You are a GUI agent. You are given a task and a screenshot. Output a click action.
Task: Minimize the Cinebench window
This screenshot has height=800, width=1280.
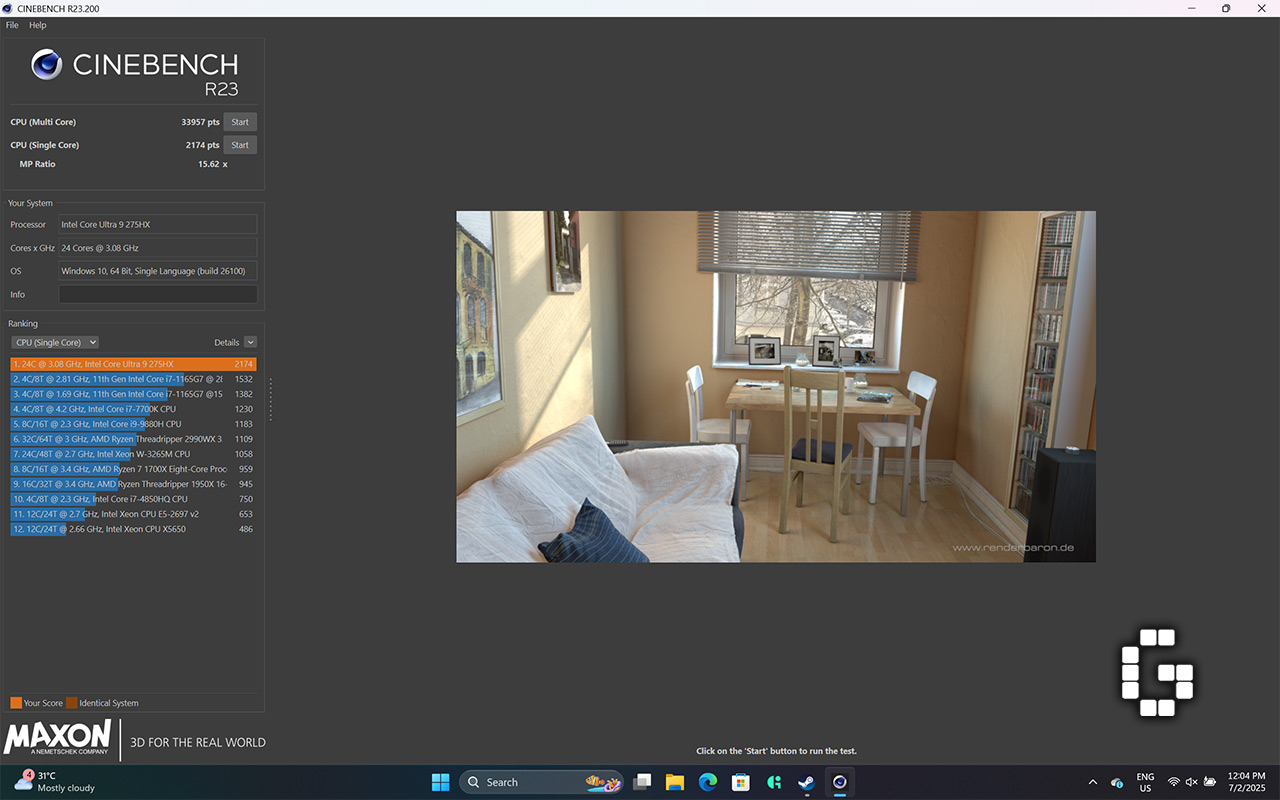1192,8
